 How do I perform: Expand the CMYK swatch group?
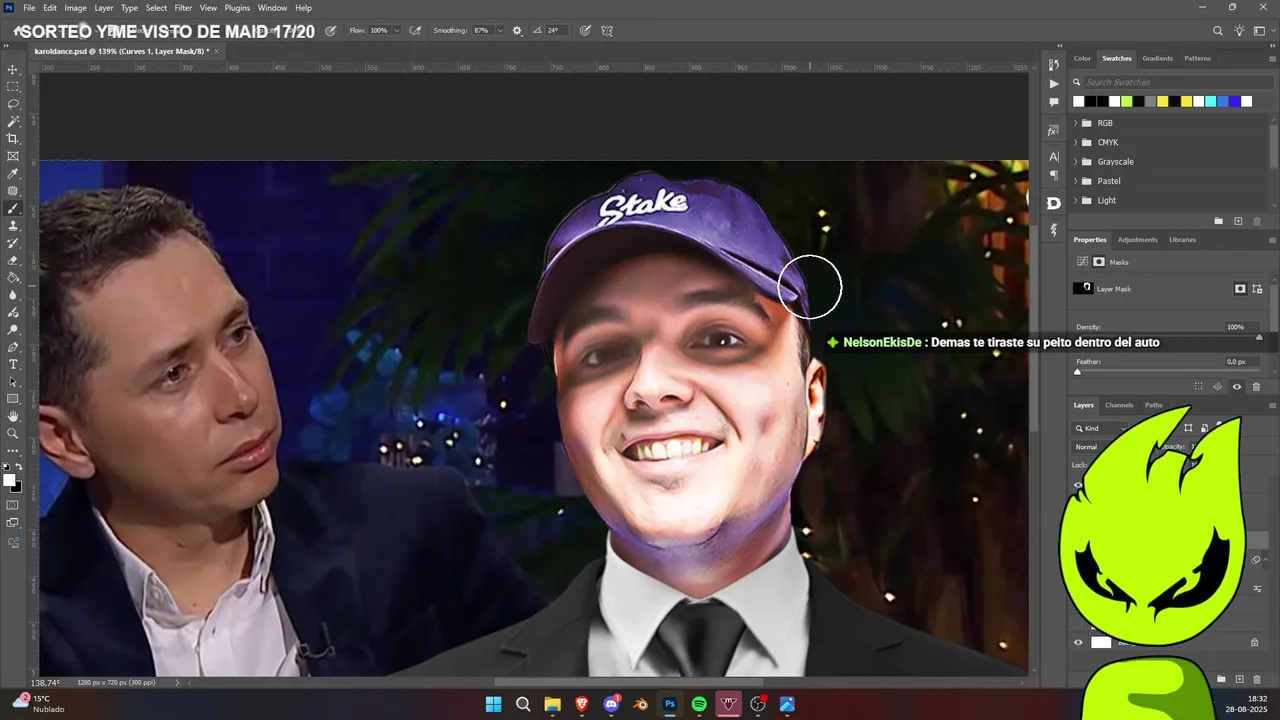1076,142
